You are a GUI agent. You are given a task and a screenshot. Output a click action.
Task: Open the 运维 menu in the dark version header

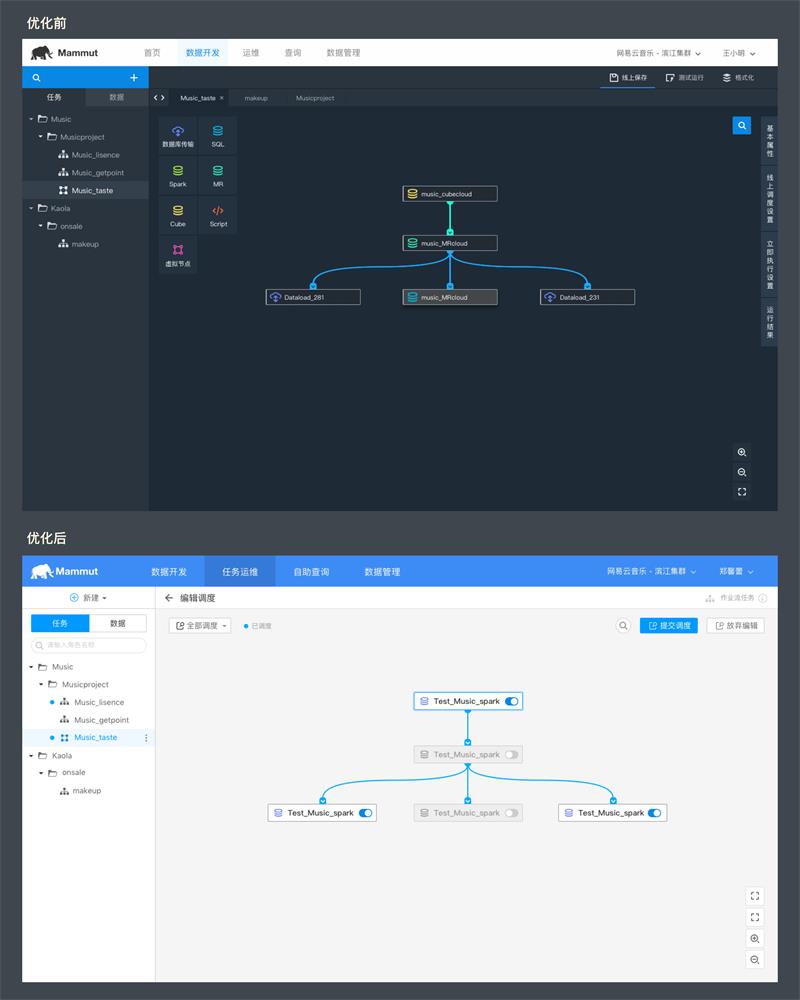(x=251, y=53)
